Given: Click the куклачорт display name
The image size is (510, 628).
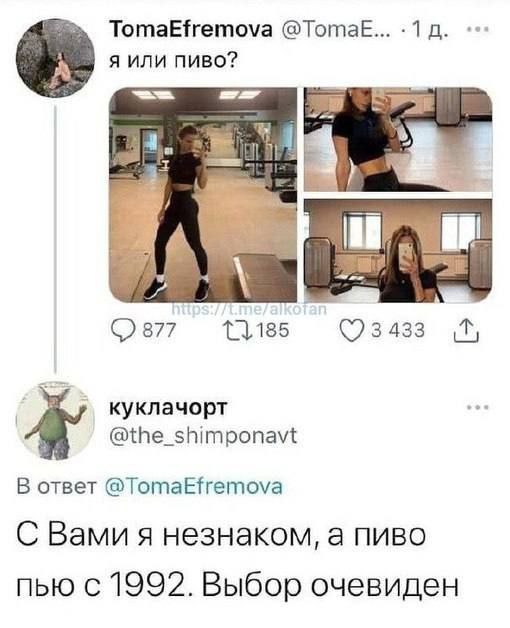Looking at the screenshot, I should pos(168,407).
